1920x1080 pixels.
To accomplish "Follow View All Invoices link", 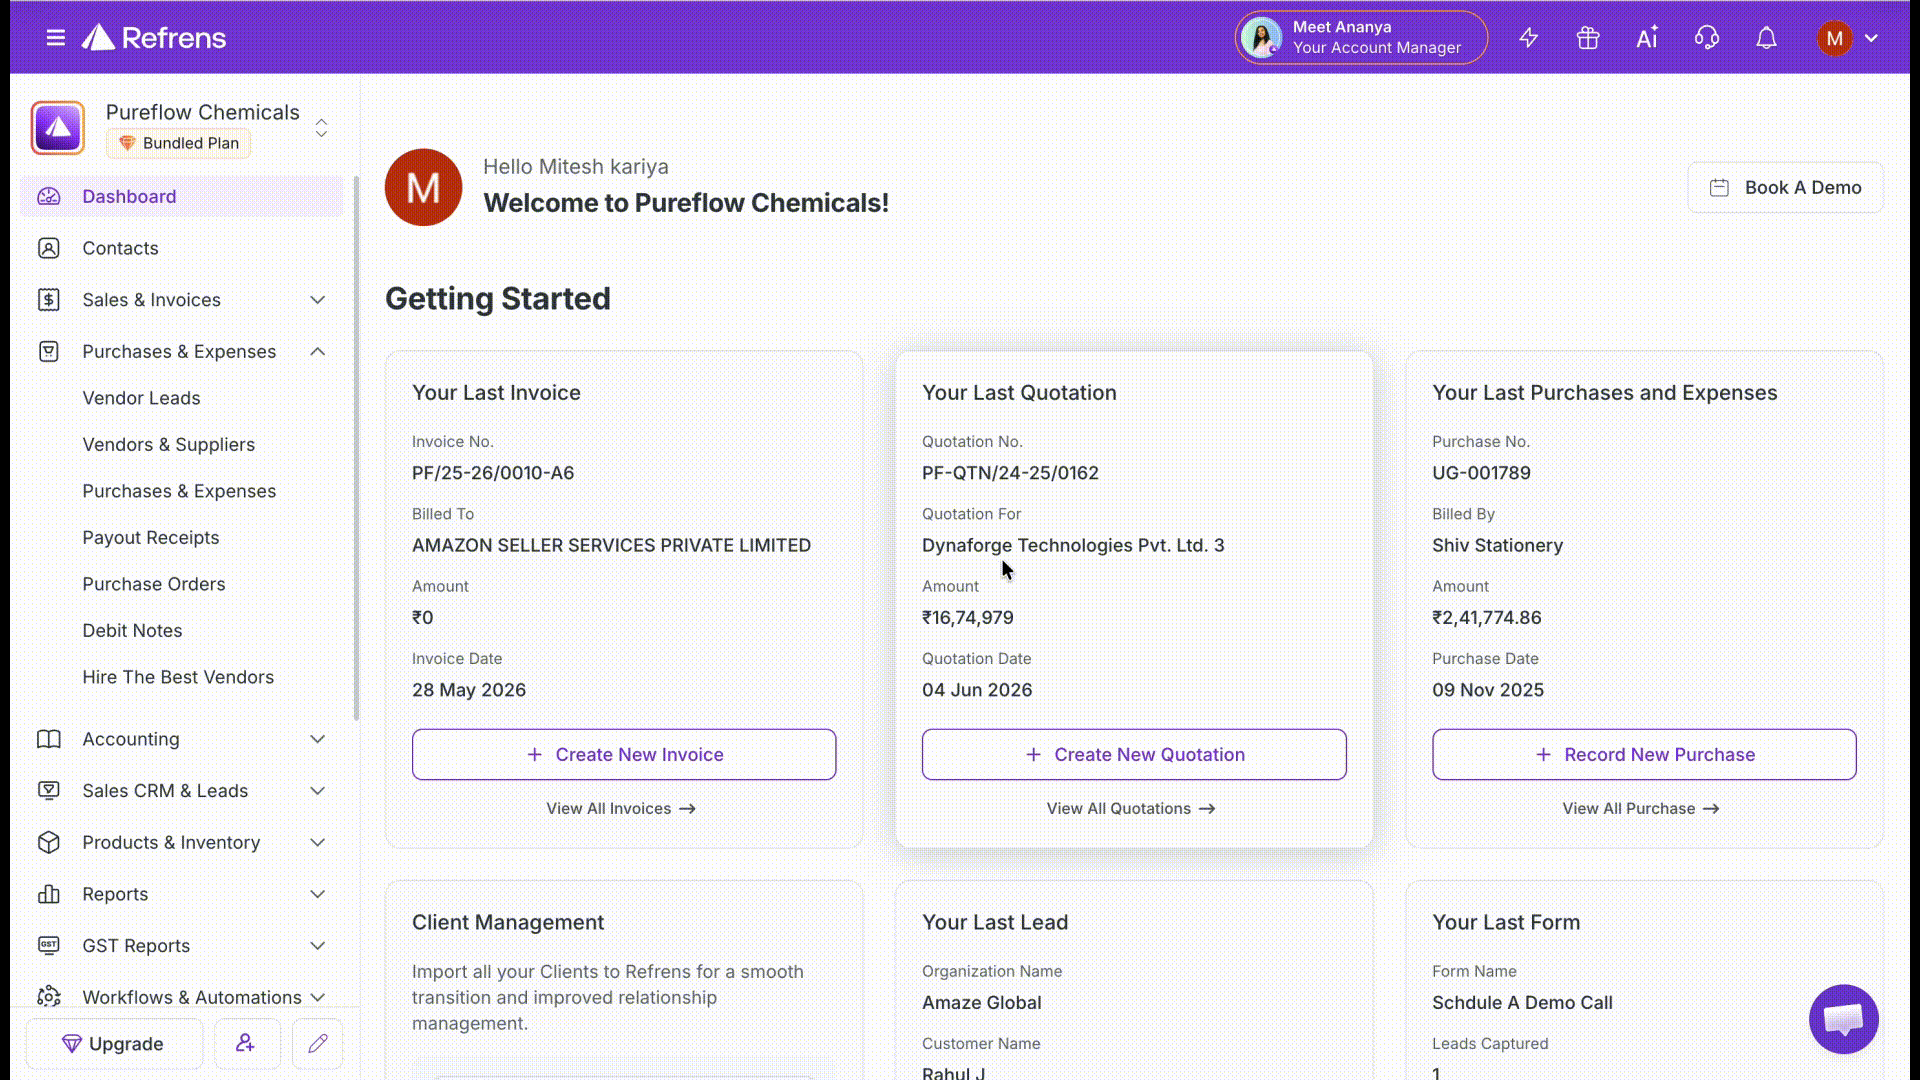I will (621, 808).
